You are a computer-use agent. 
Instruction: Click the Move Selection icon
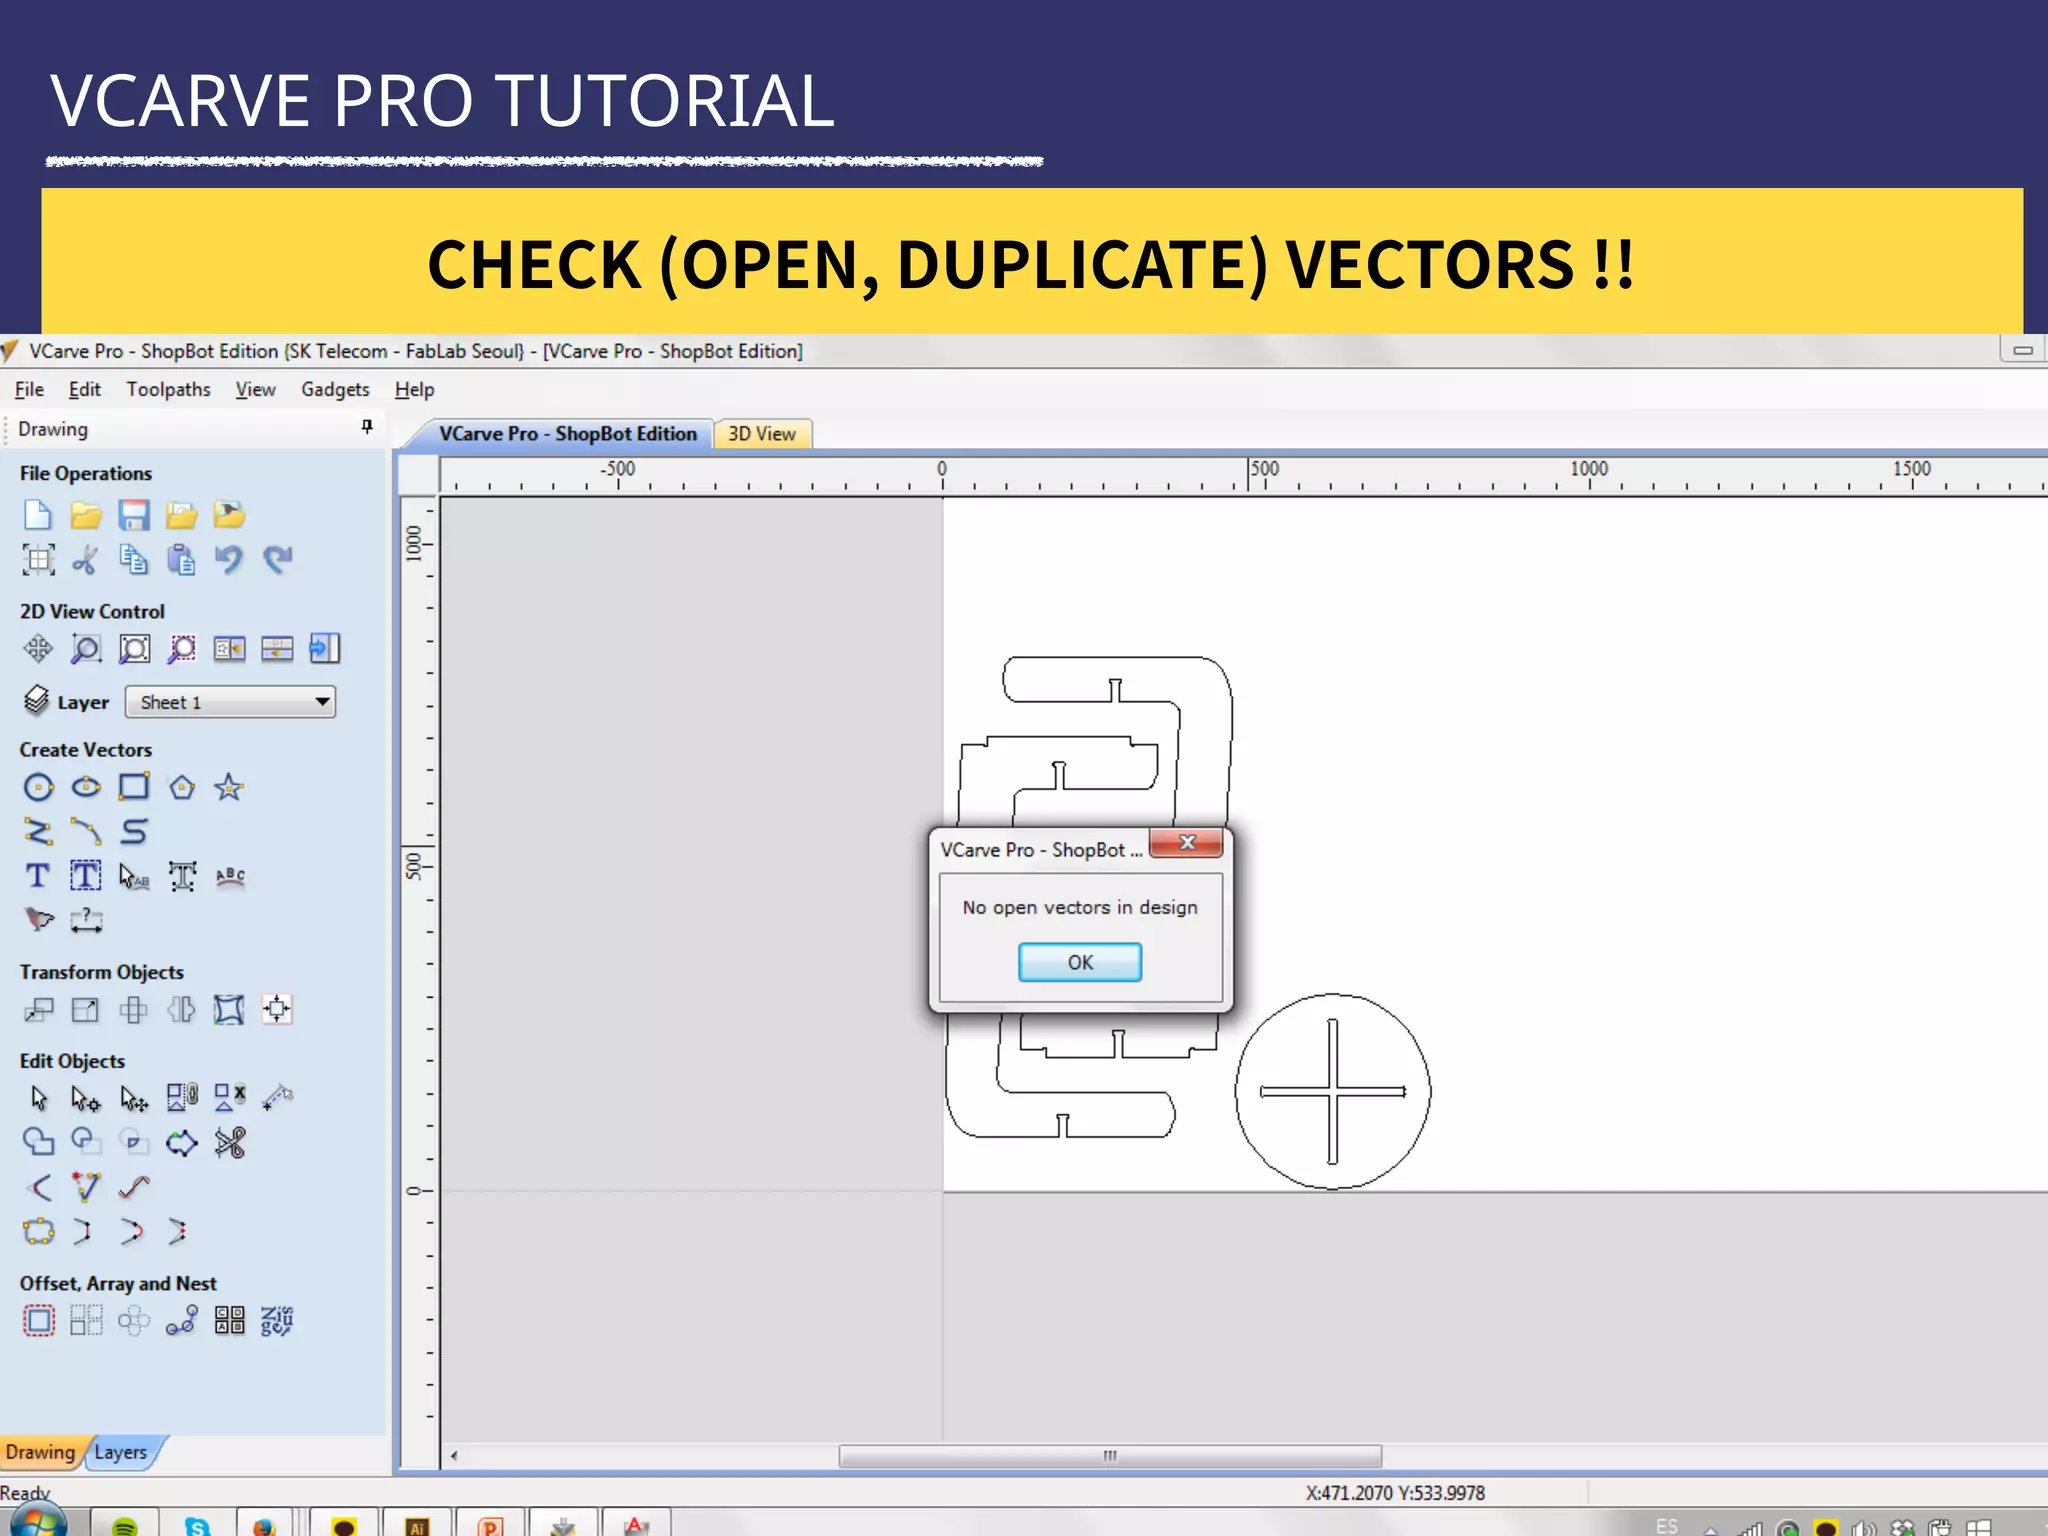point(38,1010)
